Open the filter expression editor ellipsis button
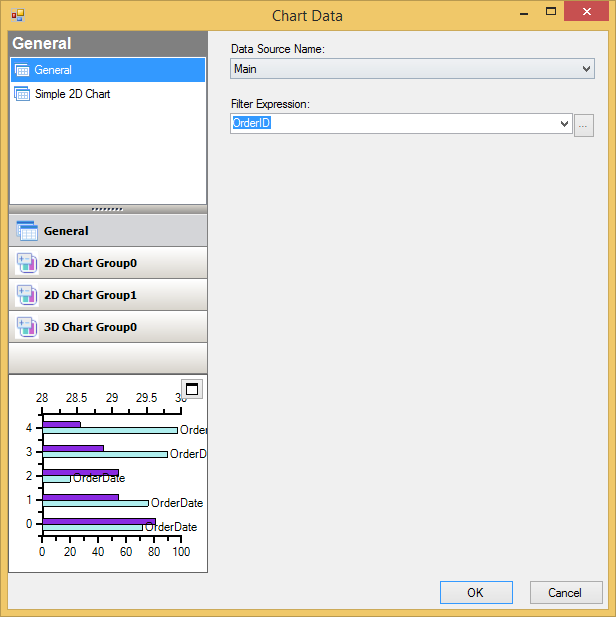Viewport: 616px width, 617px height. click(584, 125)
